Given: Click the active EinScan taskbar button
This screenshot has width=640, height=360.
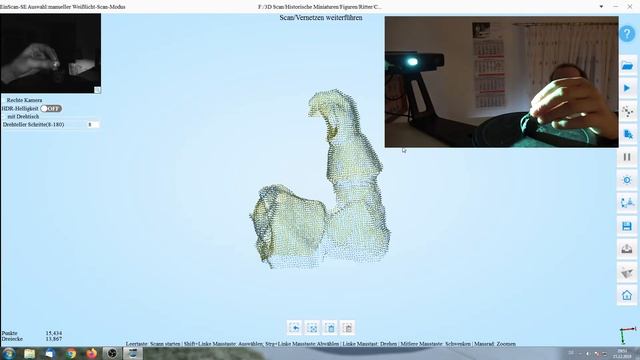Looking at the screenshot, I should (133, 353).
